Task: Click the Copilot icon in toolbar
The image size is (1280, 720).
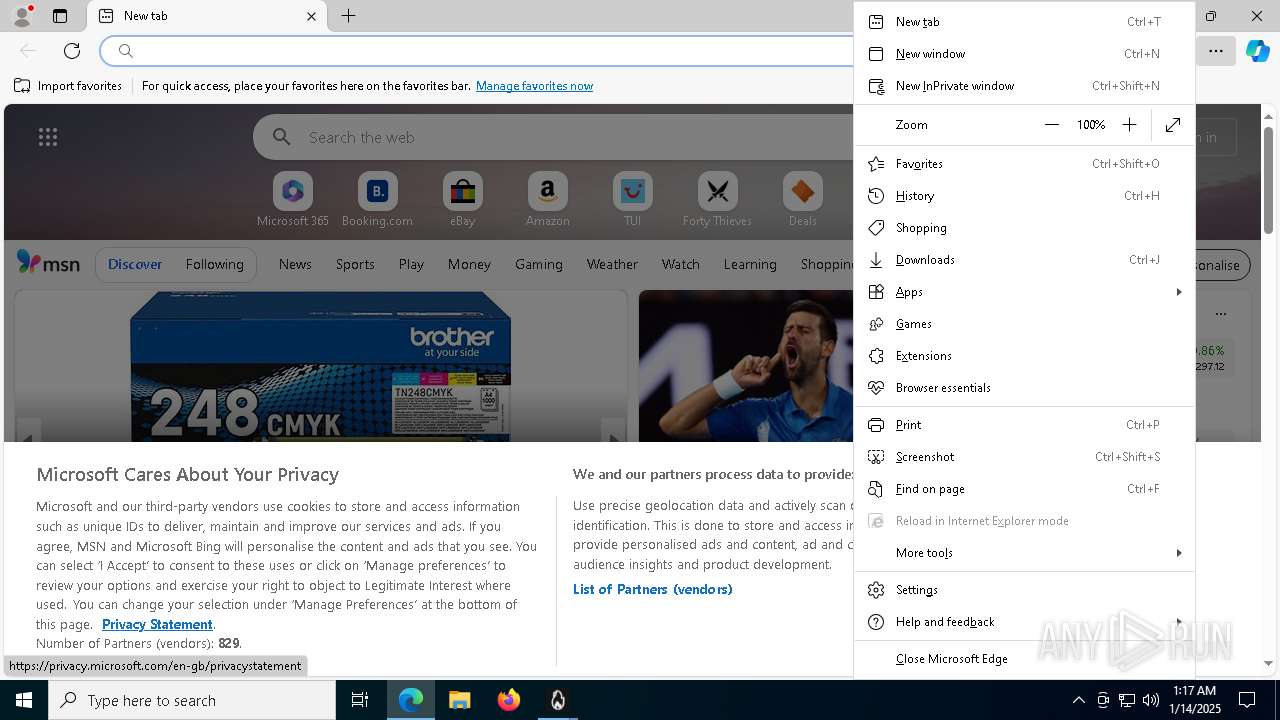Action: point(1257,50)
